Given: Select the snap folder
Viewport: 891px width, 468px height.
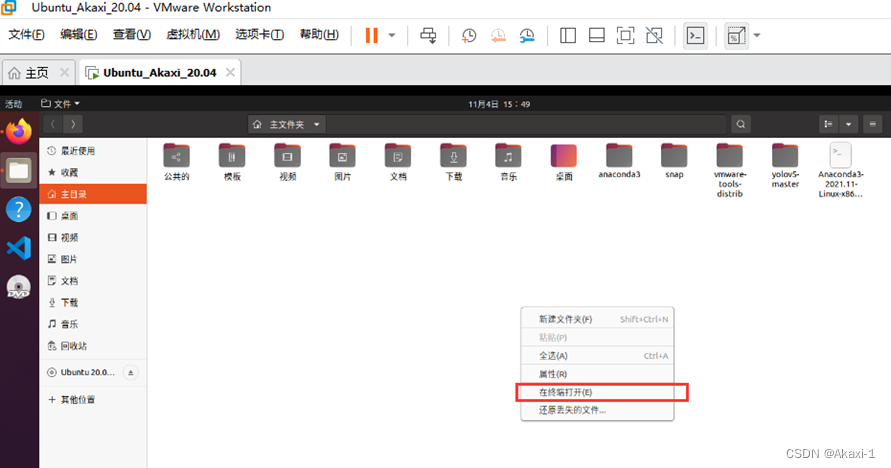Looking at the screenshot, I should [x=674, y=161].
